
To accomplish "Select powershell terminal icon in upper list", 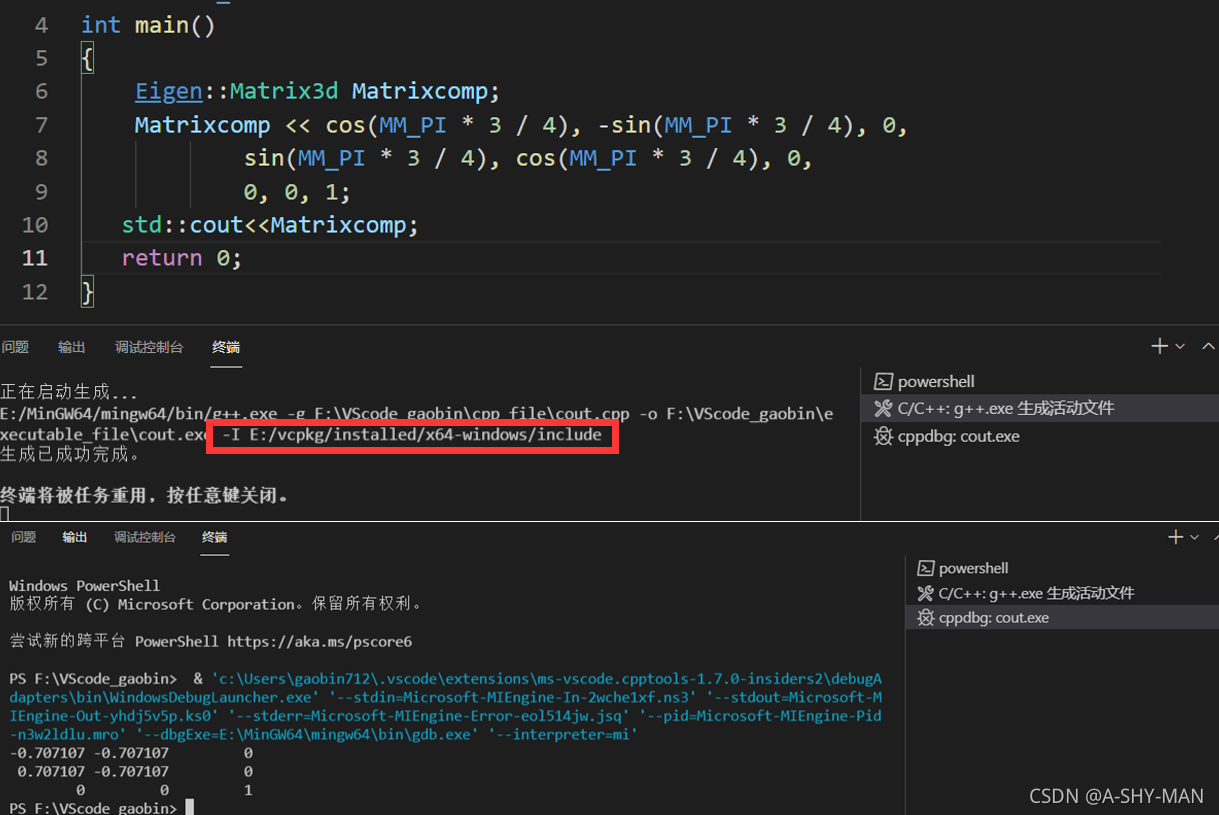I will [883, 381].
